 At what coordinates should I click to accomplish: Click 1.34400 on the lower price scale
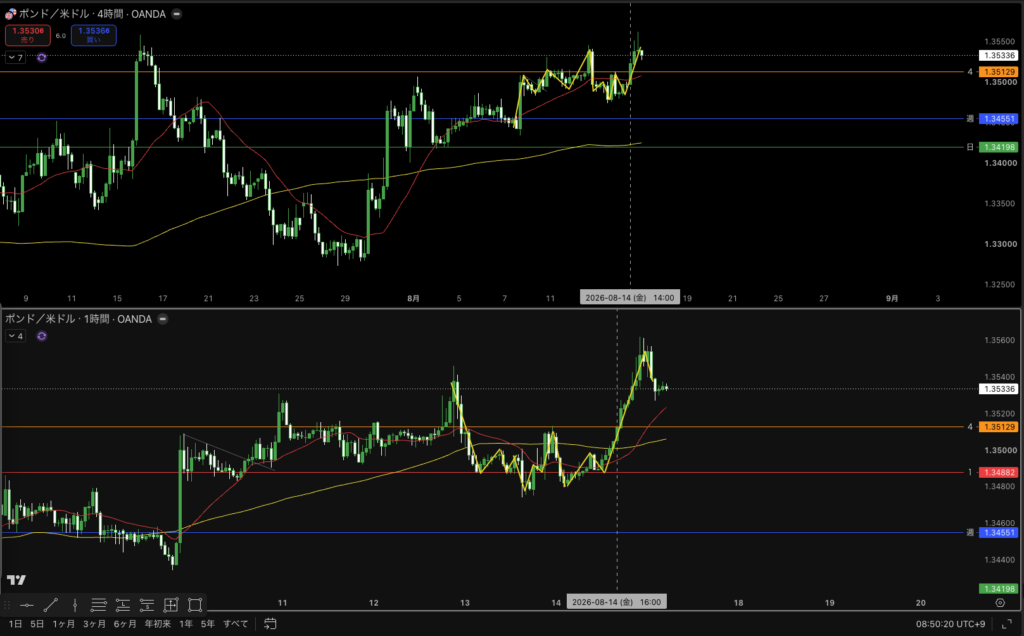(1000, 560)
